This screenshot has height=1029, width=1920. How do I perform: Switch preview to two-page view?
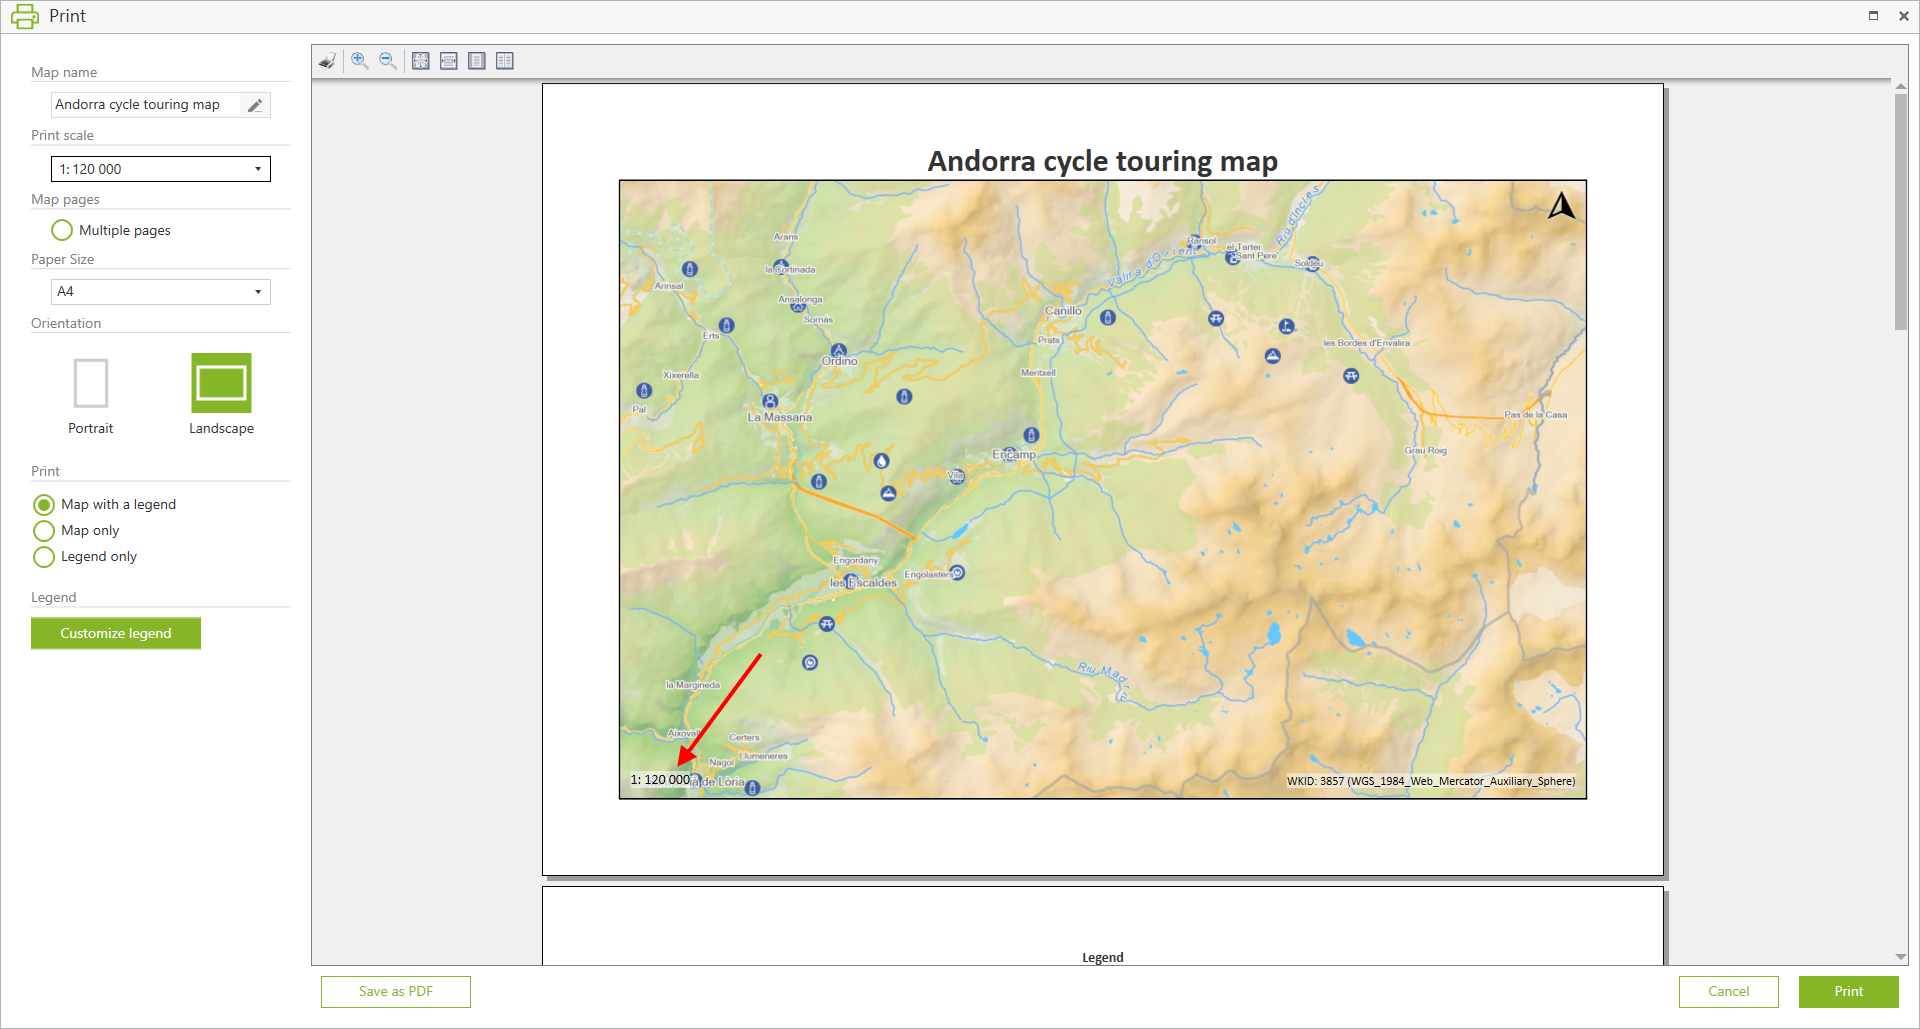point(505,61)
